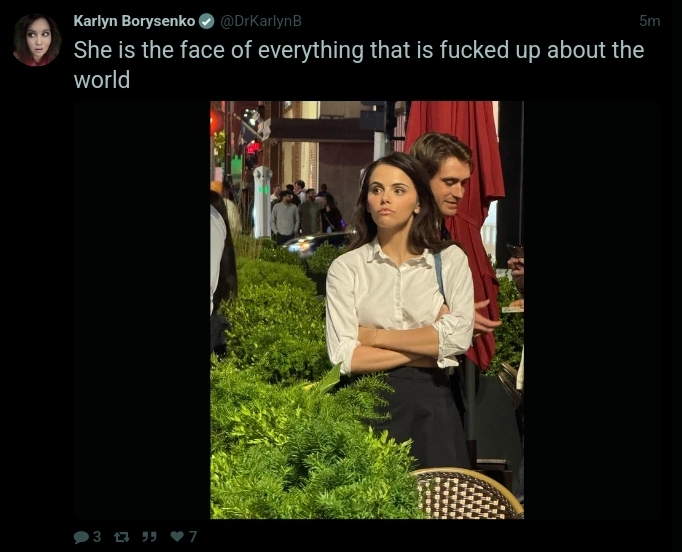Like the tweet with the heart icon
The image size is (682, 552).
[x=177, y=536]
